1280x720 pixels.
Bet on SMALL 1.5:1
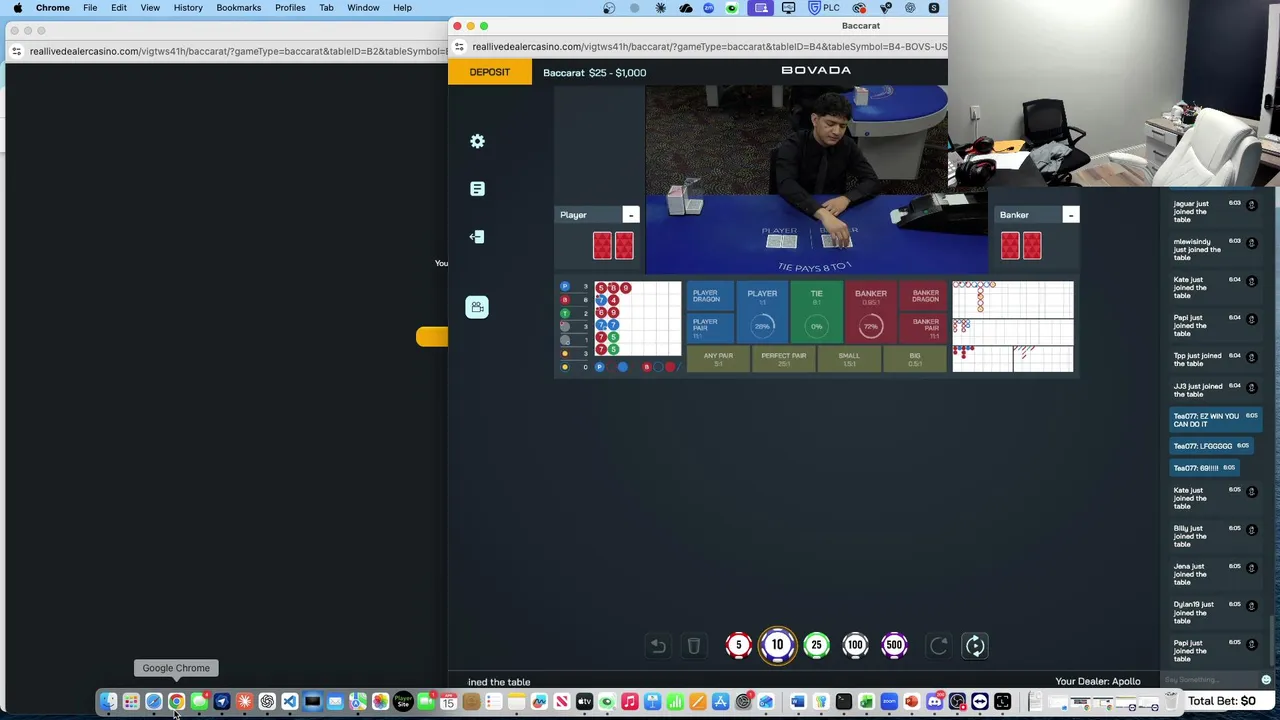click(849, 359)
